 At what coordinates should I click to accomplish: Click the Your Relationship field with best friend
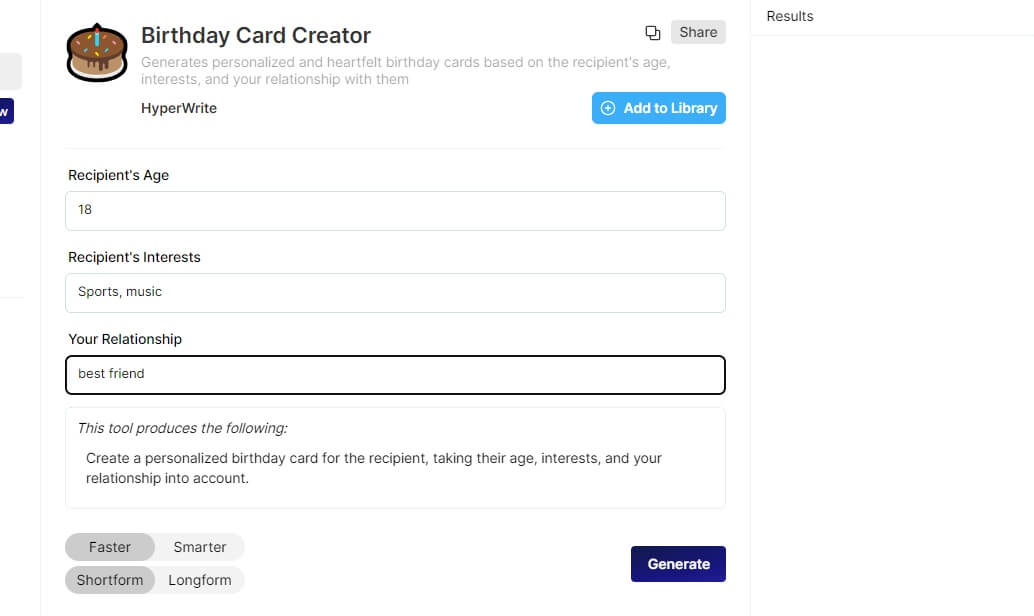(396, 375)
